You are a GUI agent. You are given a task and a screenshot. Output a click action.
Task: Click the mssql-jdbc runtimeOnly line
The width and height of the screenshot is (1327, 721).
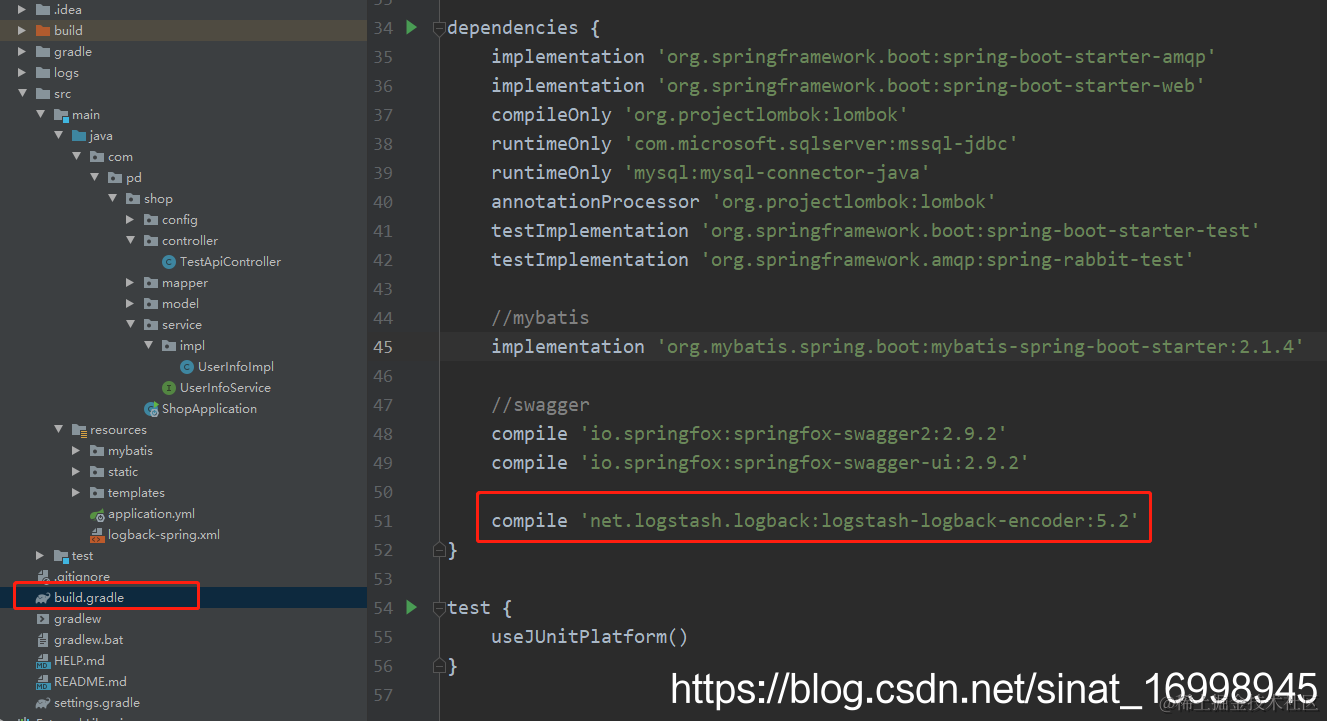coord(755,143)
